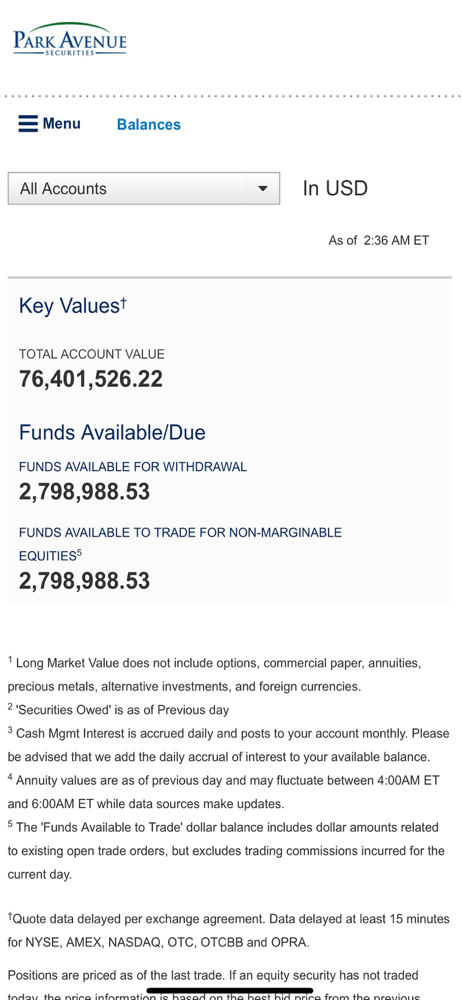Tap the home indicator bar at the bottom

pos(230,991)
